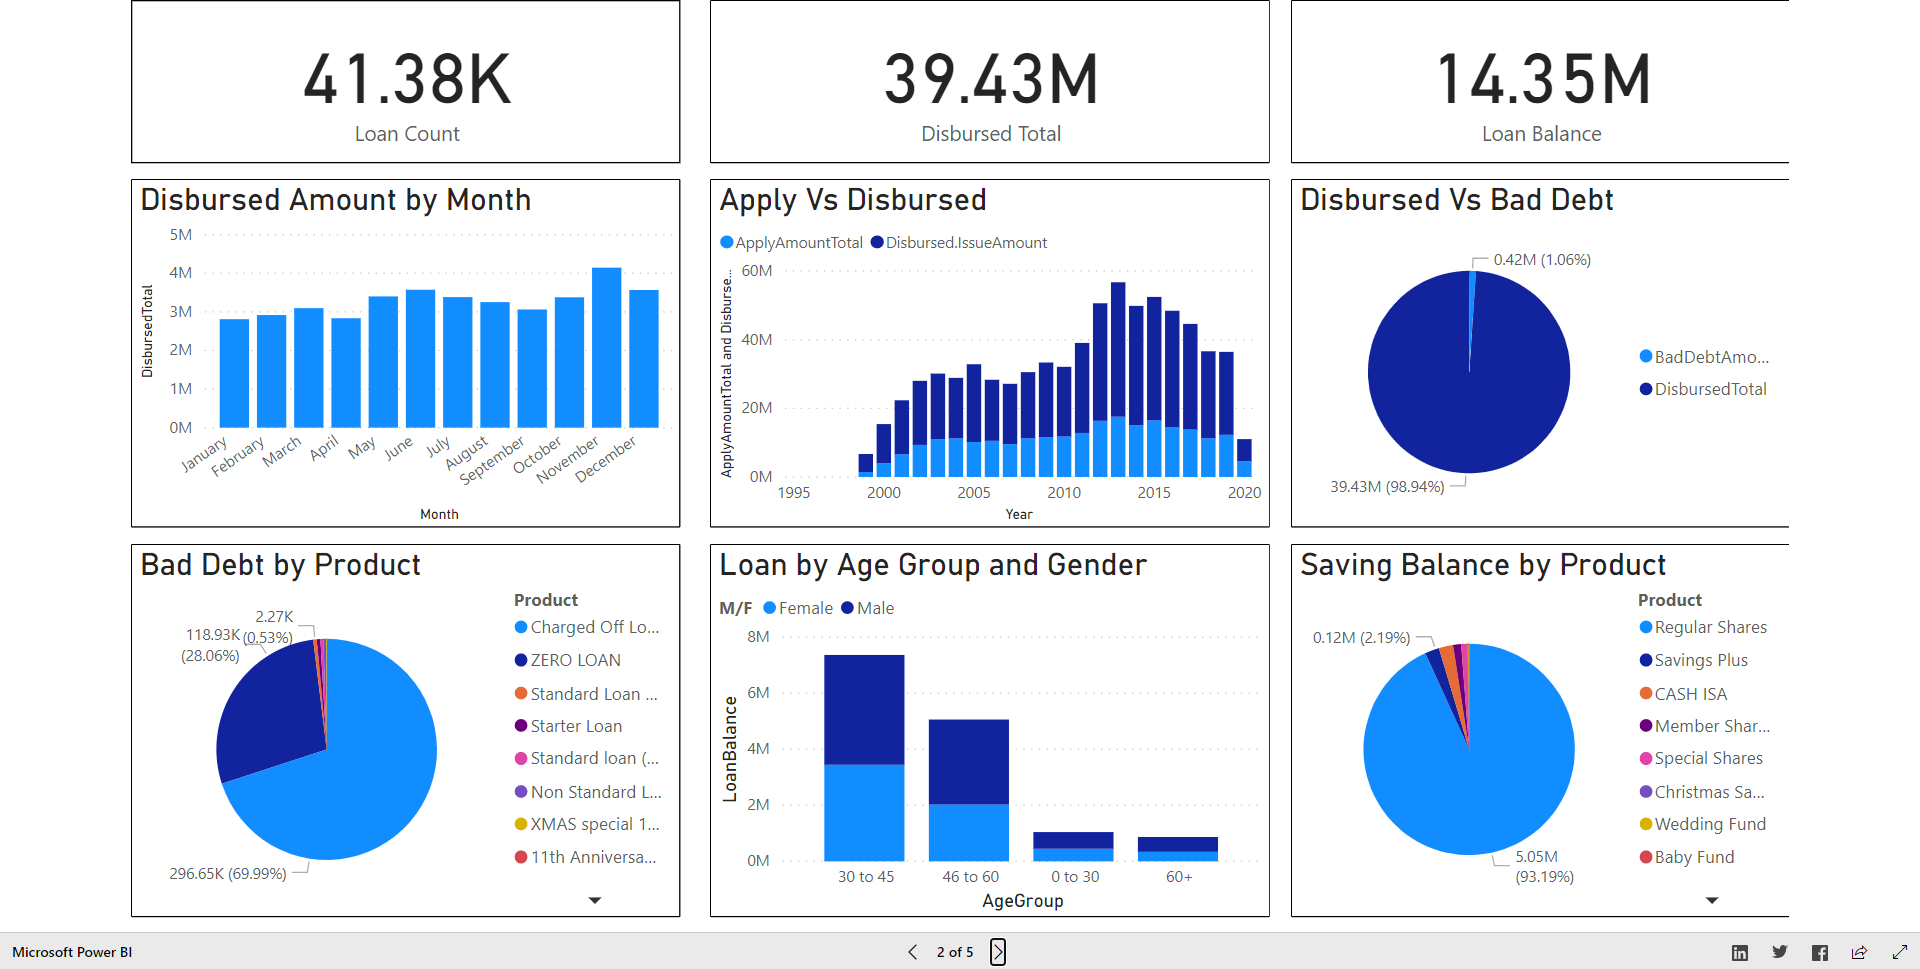Select the Disbursed Total card
The image size is (1920, 969).
(x=990, y=82)
